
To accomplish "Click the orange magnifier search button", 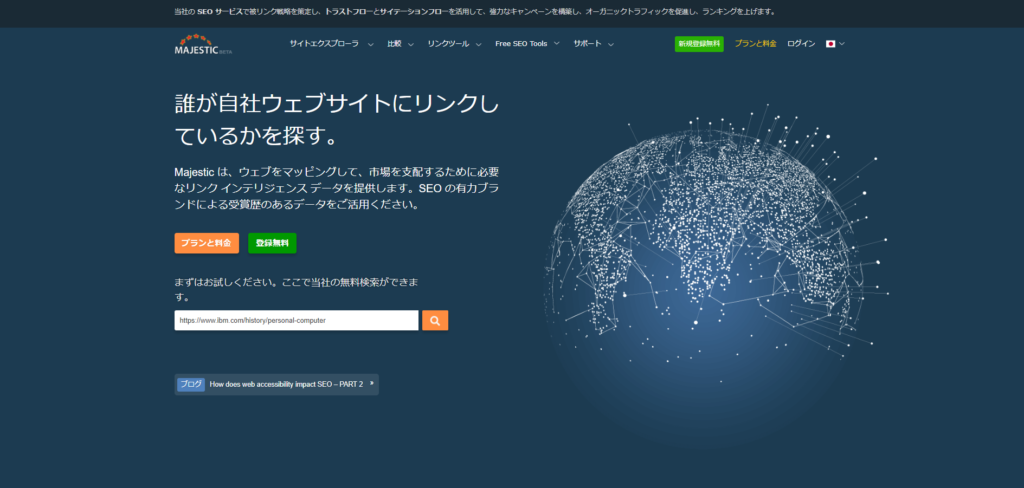I will click(x=435, y=320).
